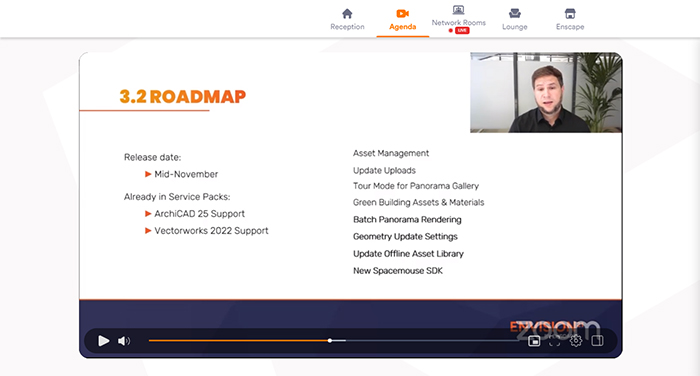Open the Network Rooms label
The image size is (700, 376).
pyautogui.click(x=458, y=22)
